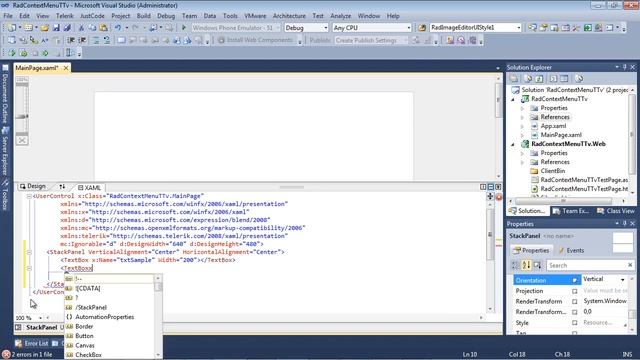Screen dimensions: 640x360
Task: Switch the designer to vertical split view
Action: click(x=483, y=187)
